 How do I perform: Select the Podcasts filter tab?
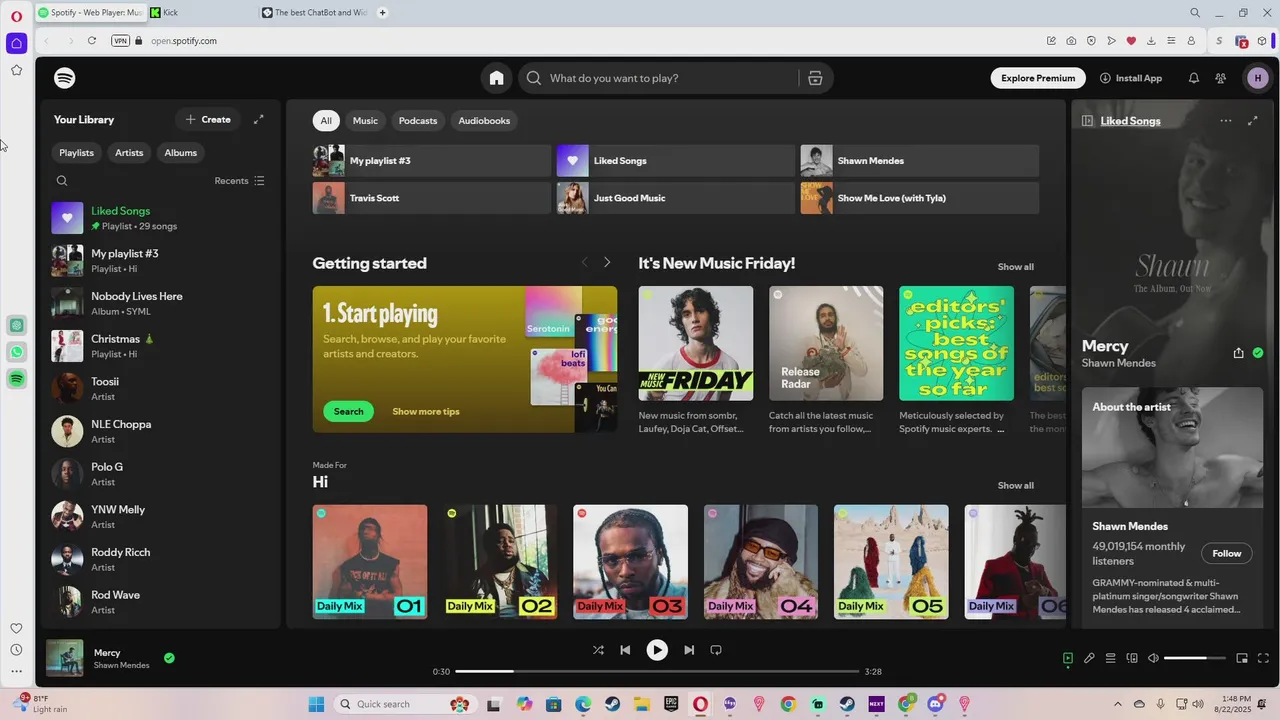pyautogui.click(x=418, y=121)
